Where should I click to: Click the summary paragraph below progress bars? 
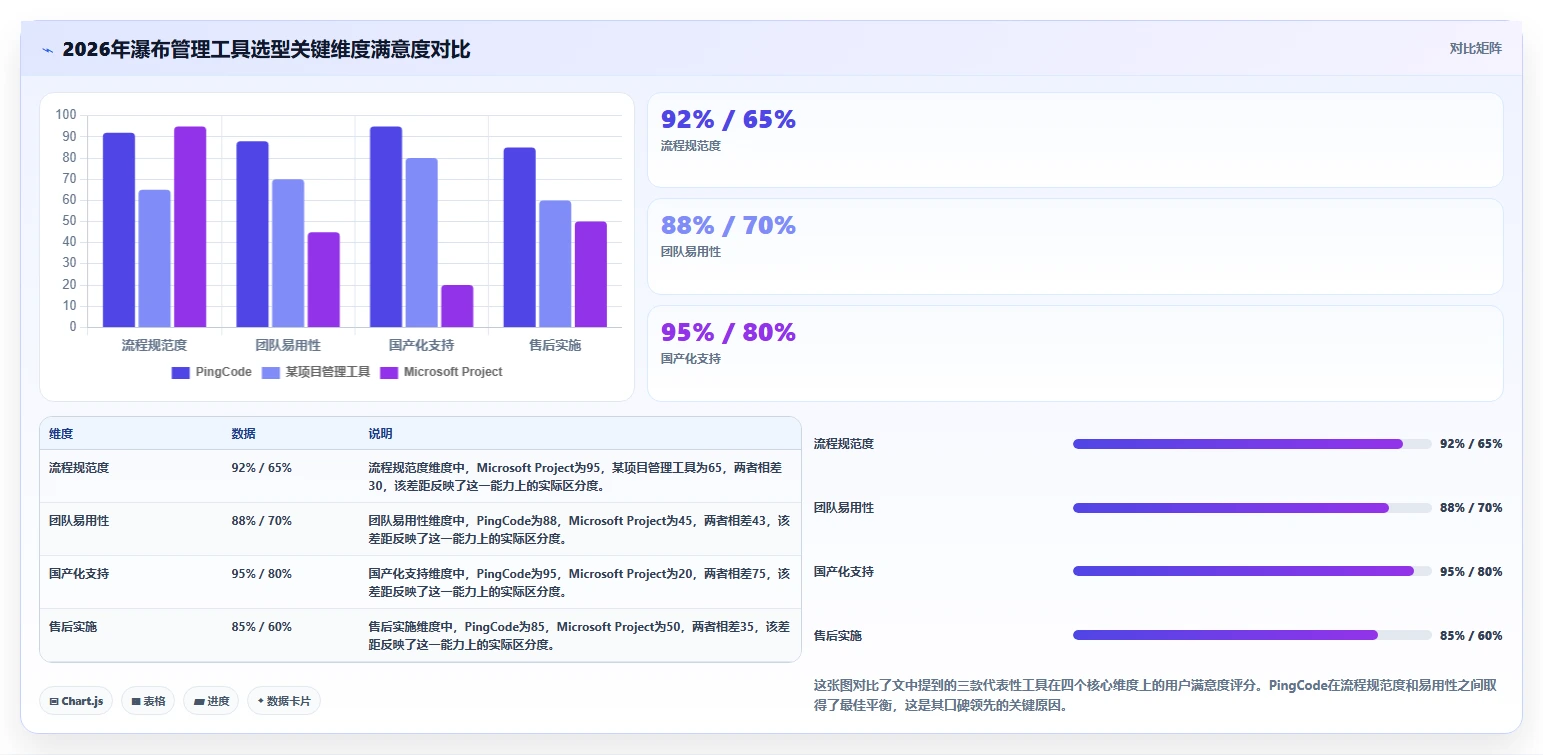1156,695
